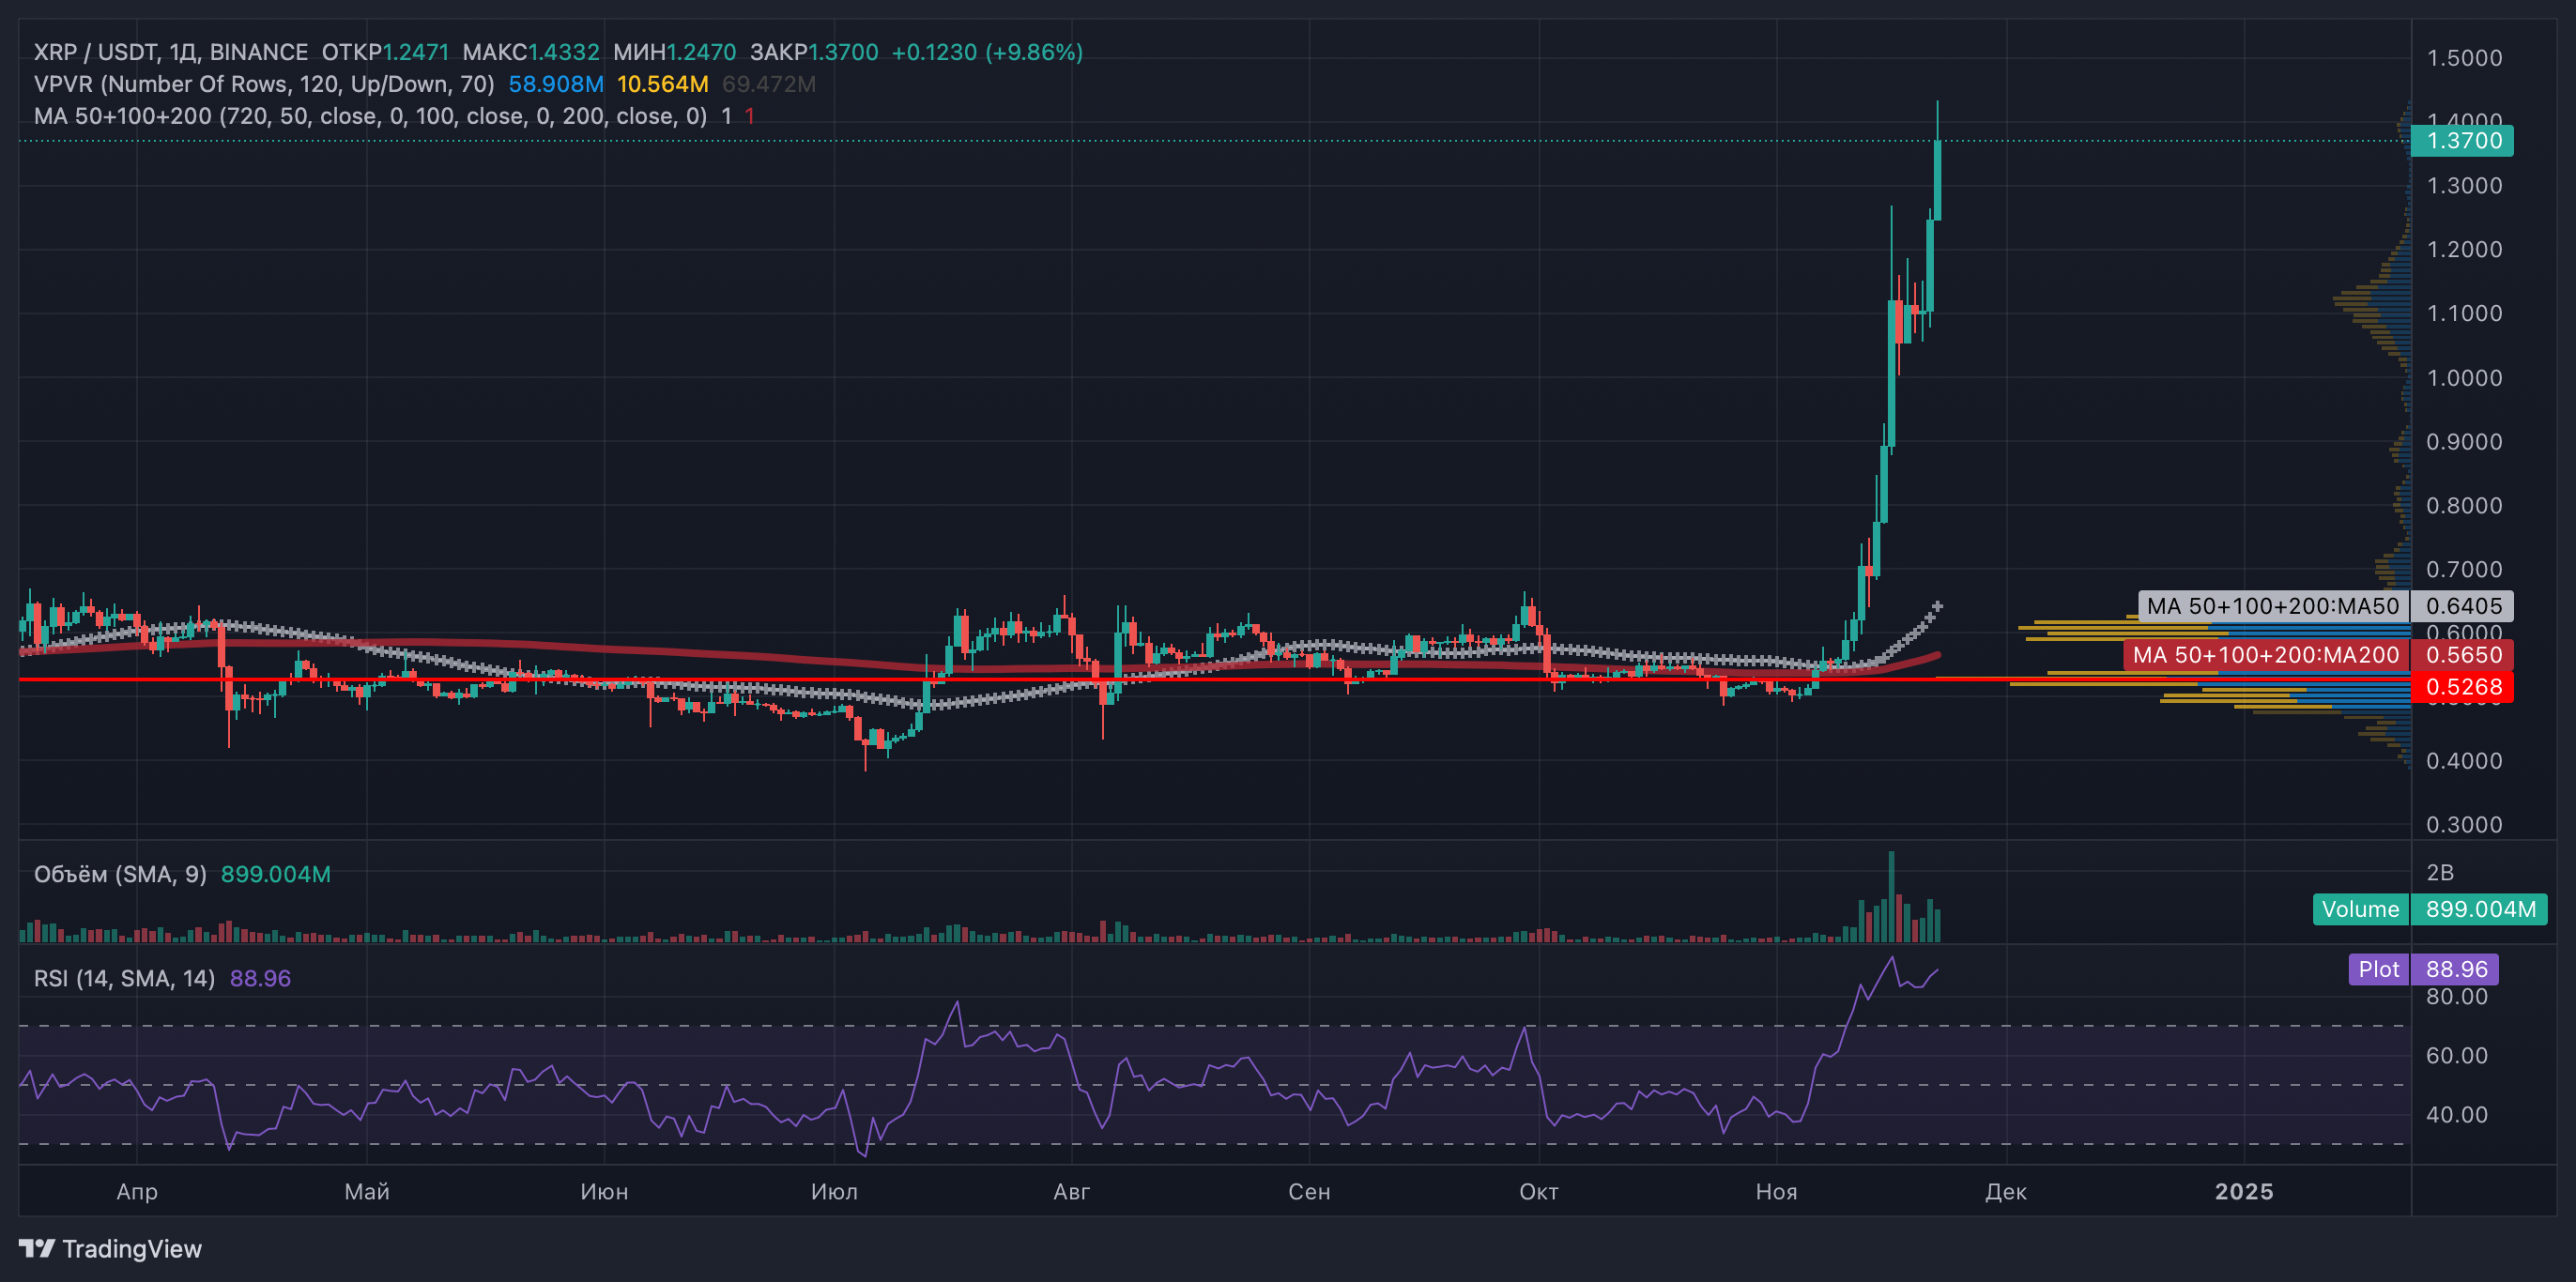Click the Апр label on time axis
The height and width of the screenshot is (1282, 2576).
pyautogui.click(x=137, y=1192)
